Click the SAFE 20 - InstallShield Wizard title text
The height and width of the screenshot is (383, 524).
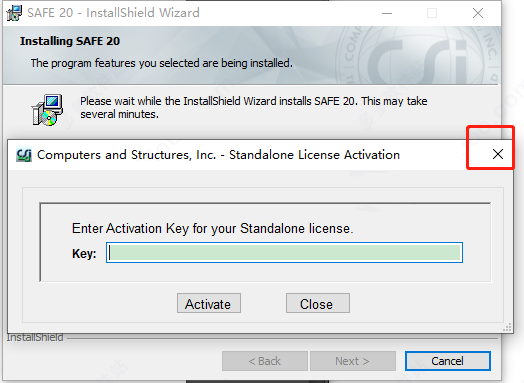(113, 13)
